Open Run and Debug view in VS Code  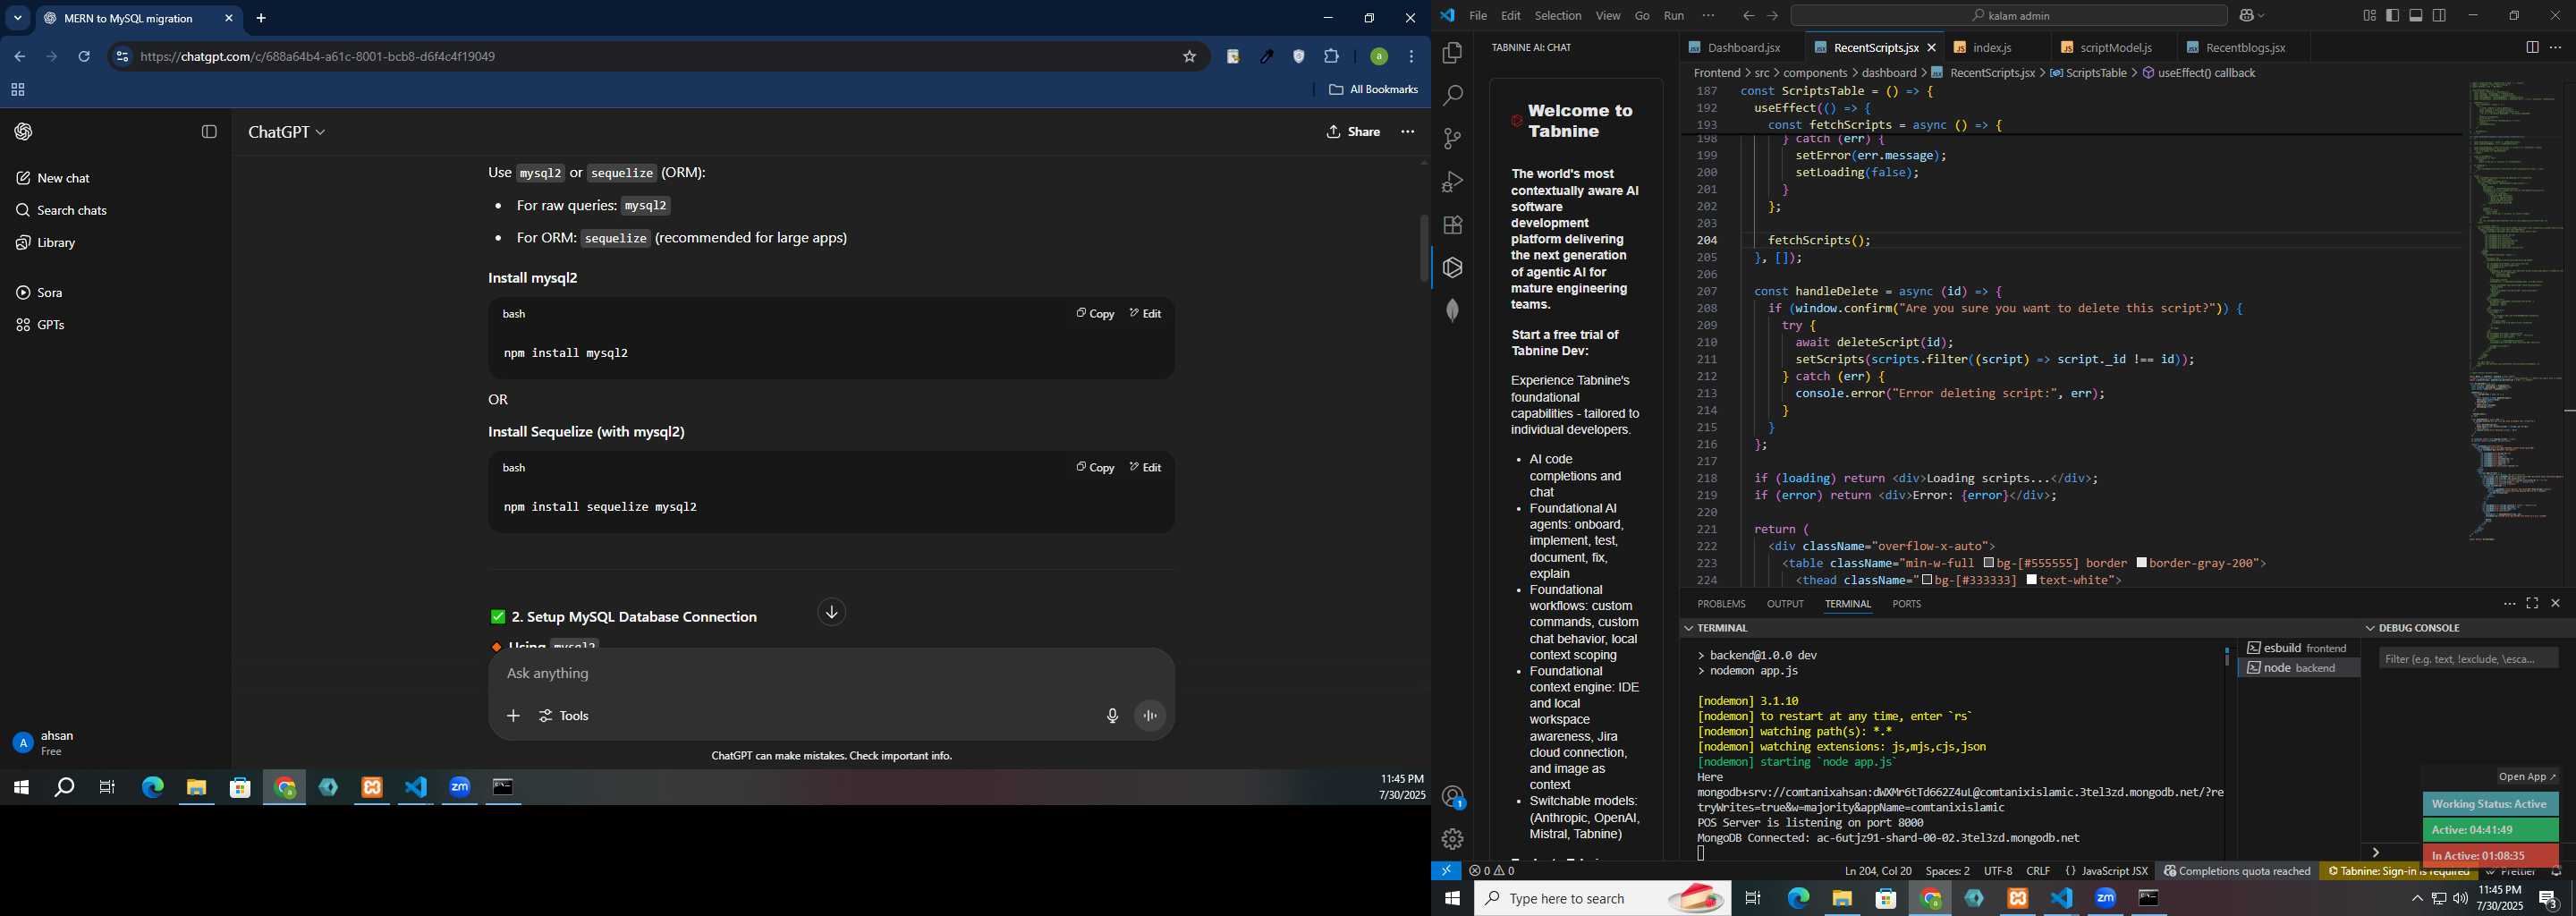pyautogui.click(x=1452, y=182)
